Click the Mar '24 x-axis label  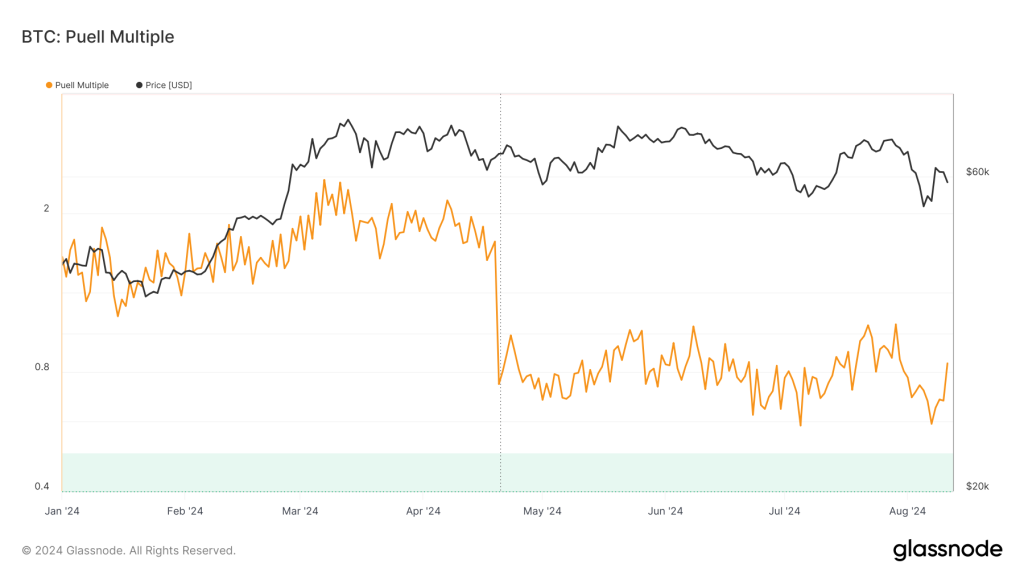click(x=299, y=511)
